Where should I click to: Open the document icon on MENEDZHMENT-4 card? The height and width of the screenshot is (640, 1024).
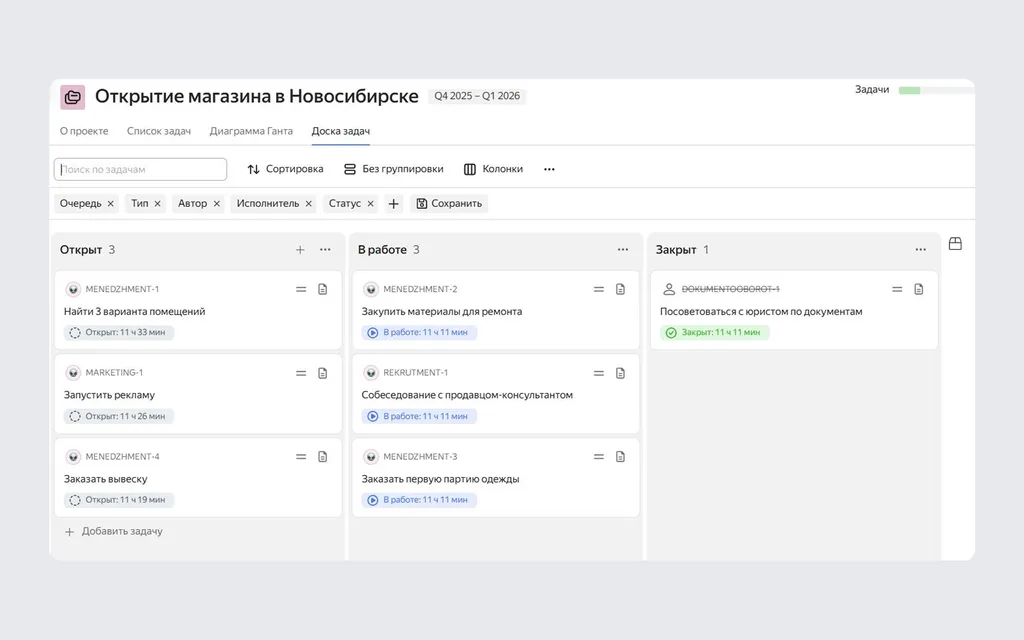click(323, 456)
